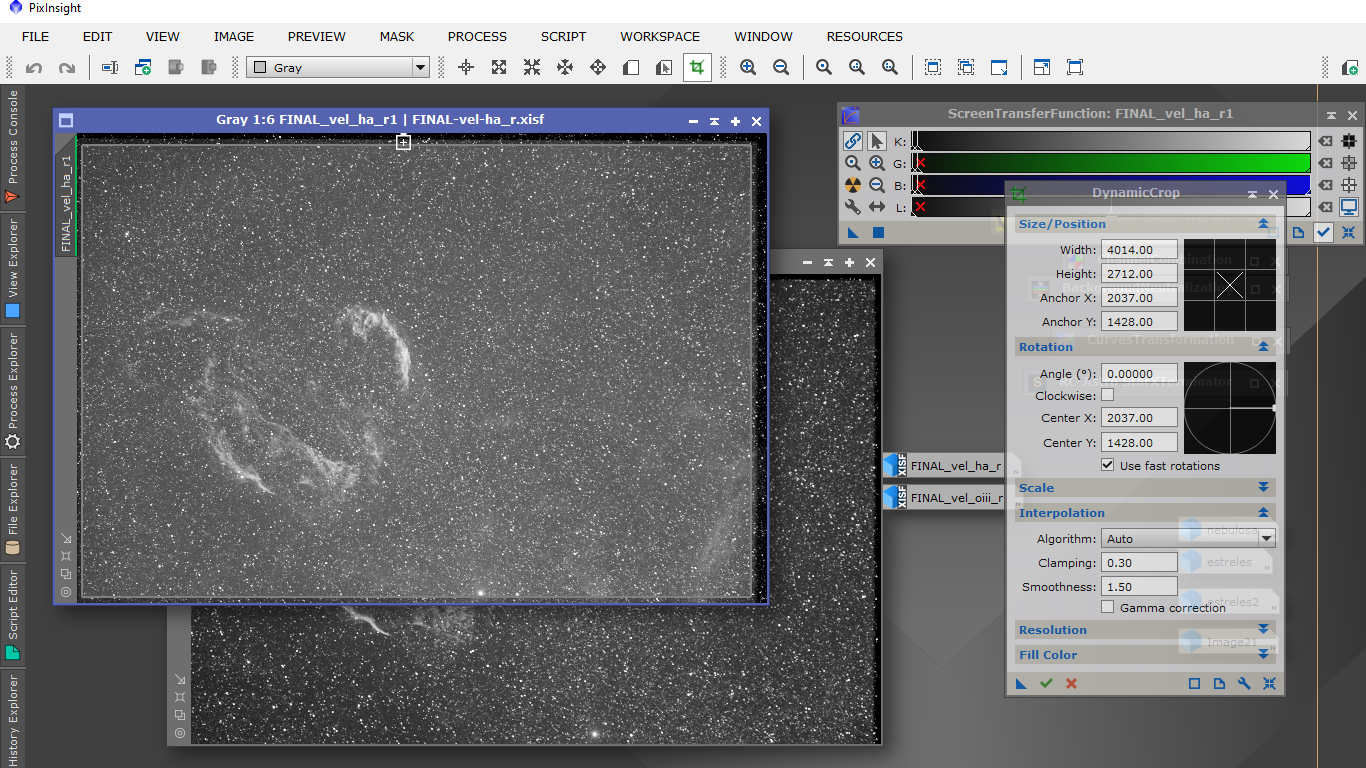Click DynamicCrop documentation page icon
This screenshot has width=1366, height=768.
click(1219, 684)
